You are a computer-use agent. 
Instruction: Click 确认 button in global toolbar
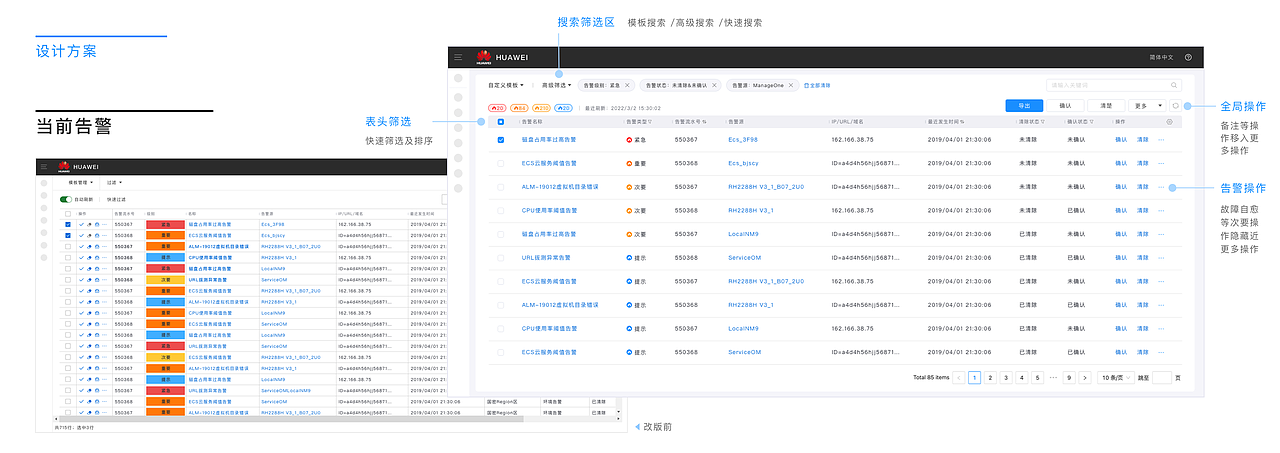coord(1065,105)
